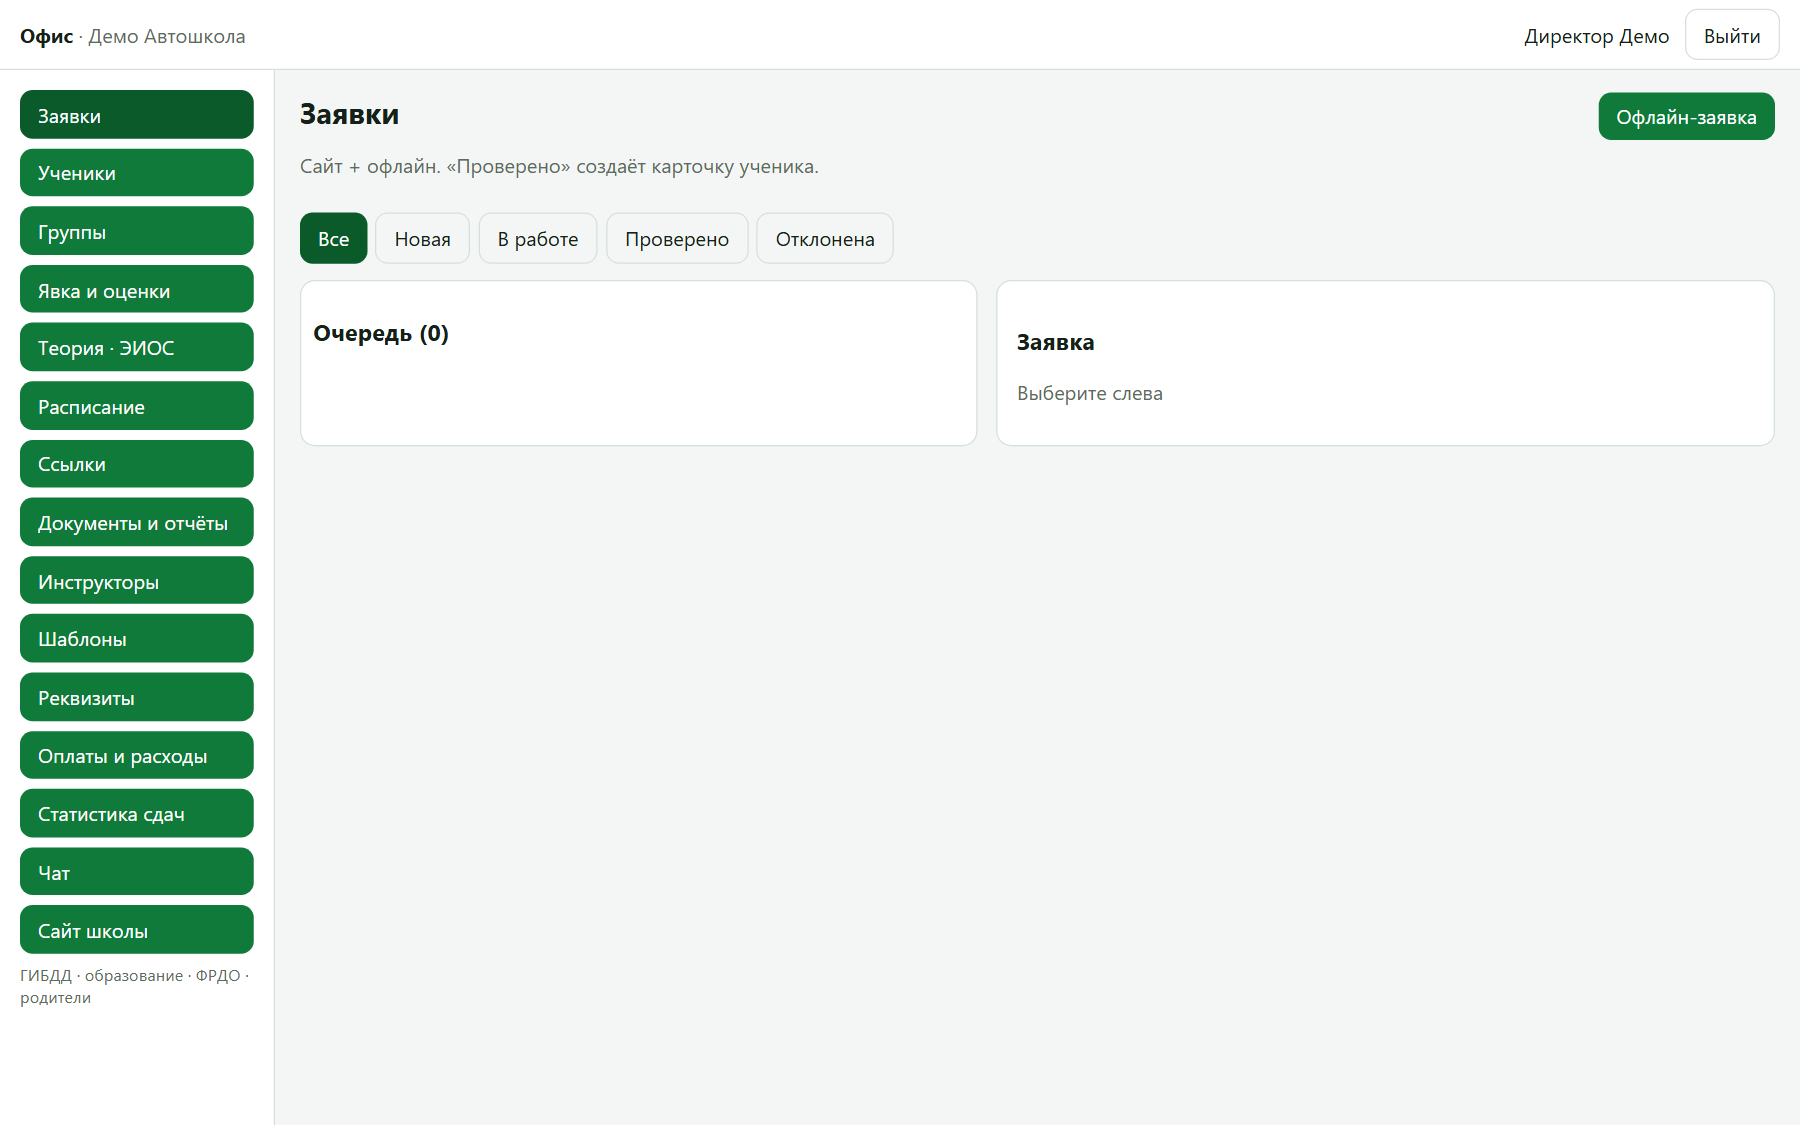This screenshot has height=1125, width=1800.
Task: Click the Заявка panel heading
Action: [1055, 342]
